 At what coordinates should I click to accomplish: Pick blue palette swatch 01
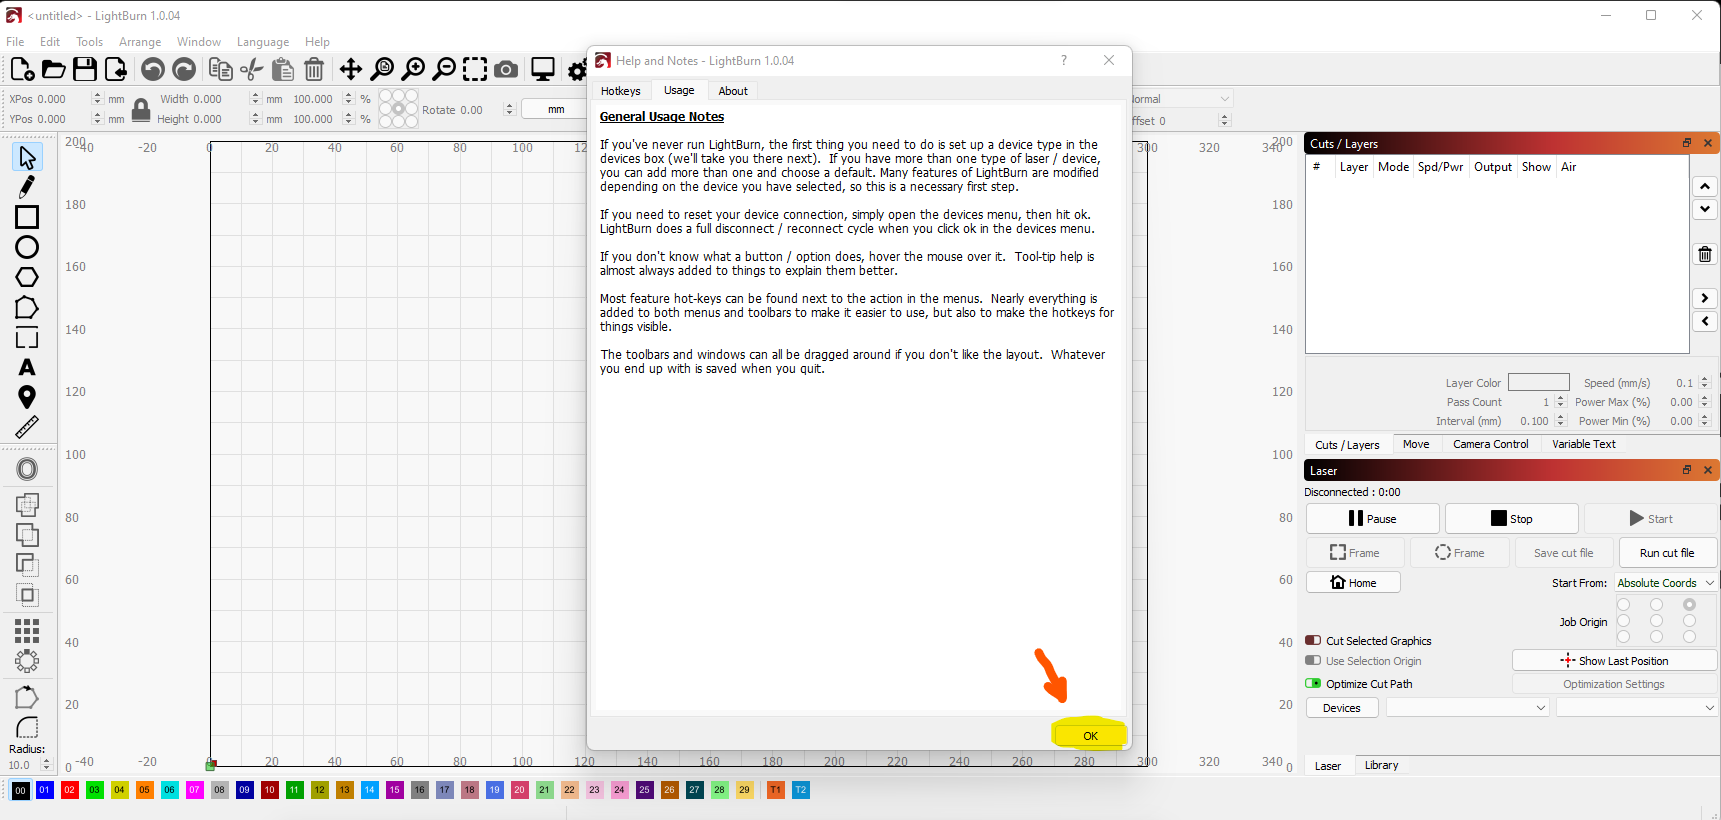tap(44, 790)
